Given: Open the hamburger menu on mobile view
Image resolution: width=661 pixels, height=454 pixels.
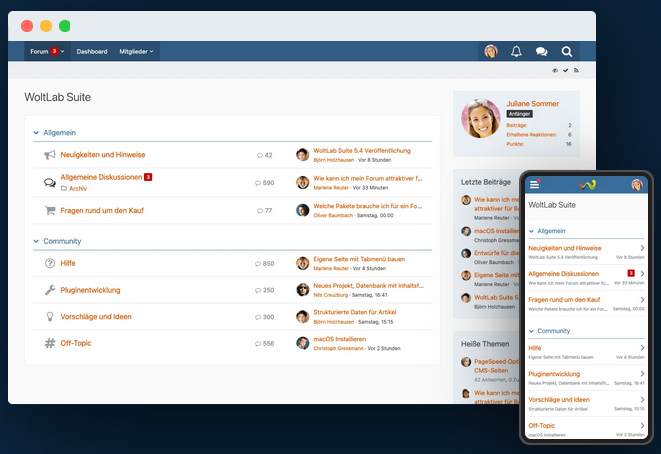Looking at the screenshot, I should click(x=535, y=184).
